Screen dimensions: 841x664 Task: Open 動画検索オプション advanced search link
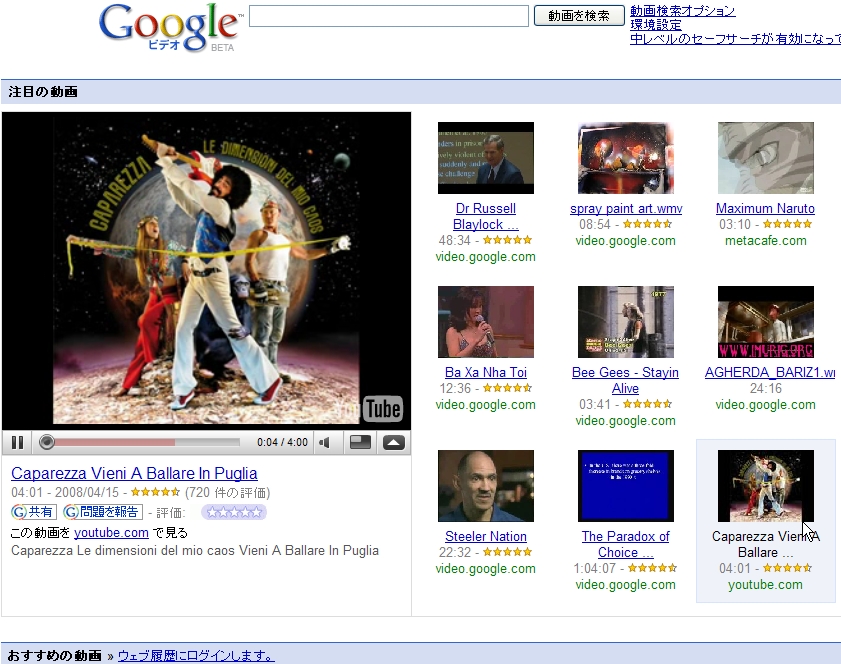[x=682, y=11]
